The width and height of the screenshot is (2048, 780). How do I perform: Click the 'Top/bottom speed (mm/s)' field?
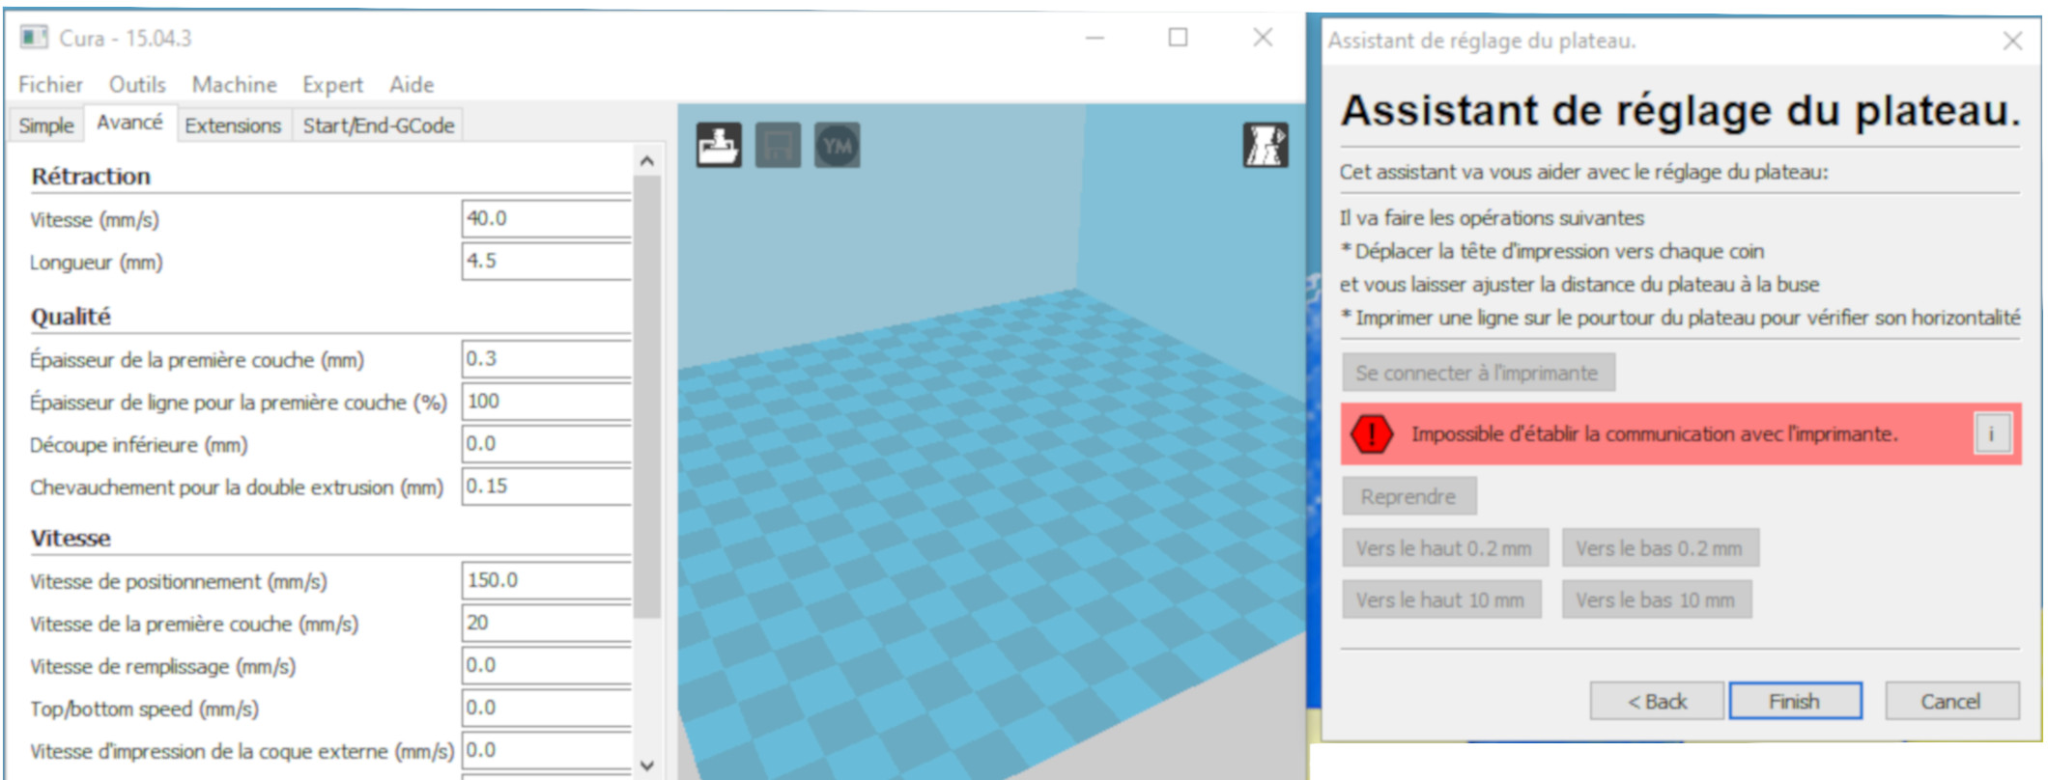(546, 708)
